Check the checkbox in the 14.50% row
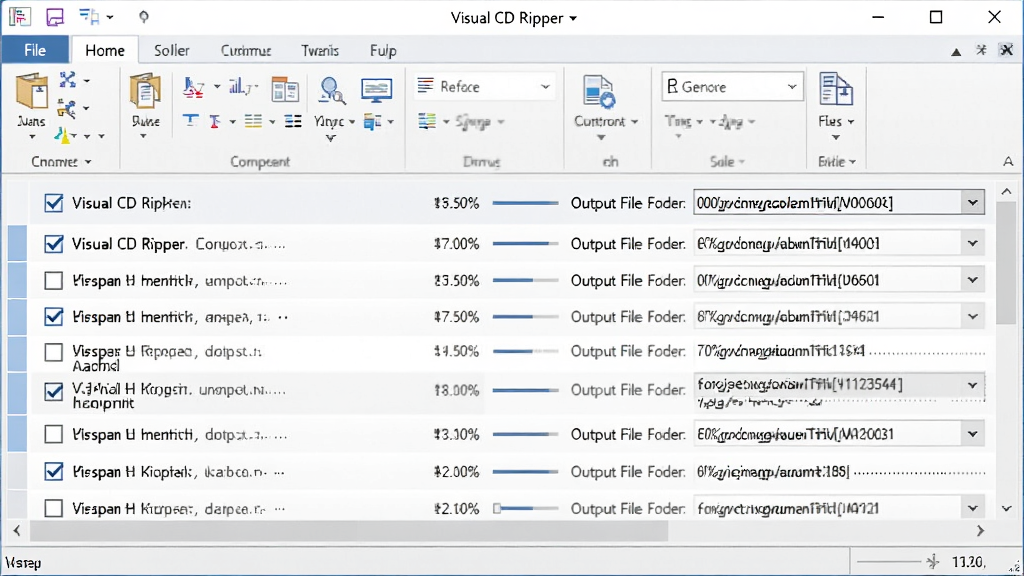Viewport: 1024px width, 576px height. point(54,353)
